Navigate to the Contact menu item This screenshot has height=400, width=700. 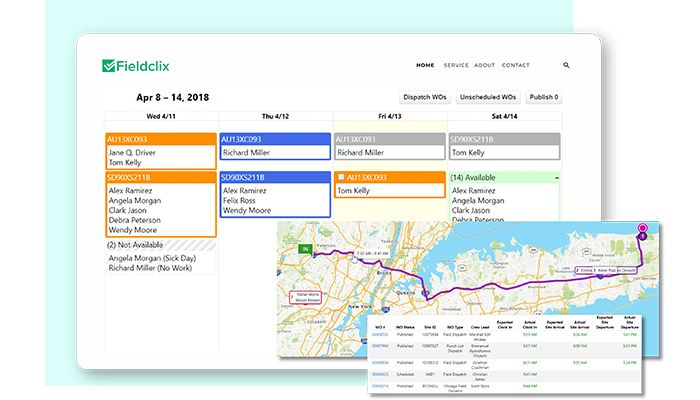point(516,65)
